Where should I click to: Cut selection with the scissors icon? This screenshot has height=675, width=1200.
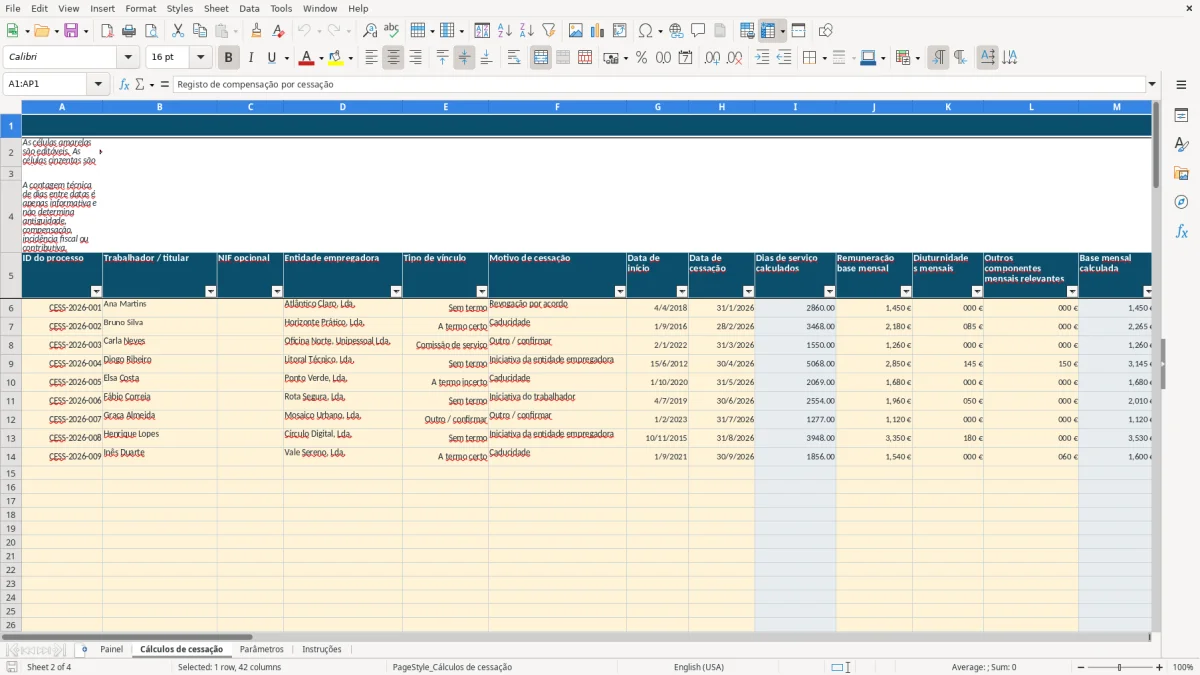tap(178, 31)
